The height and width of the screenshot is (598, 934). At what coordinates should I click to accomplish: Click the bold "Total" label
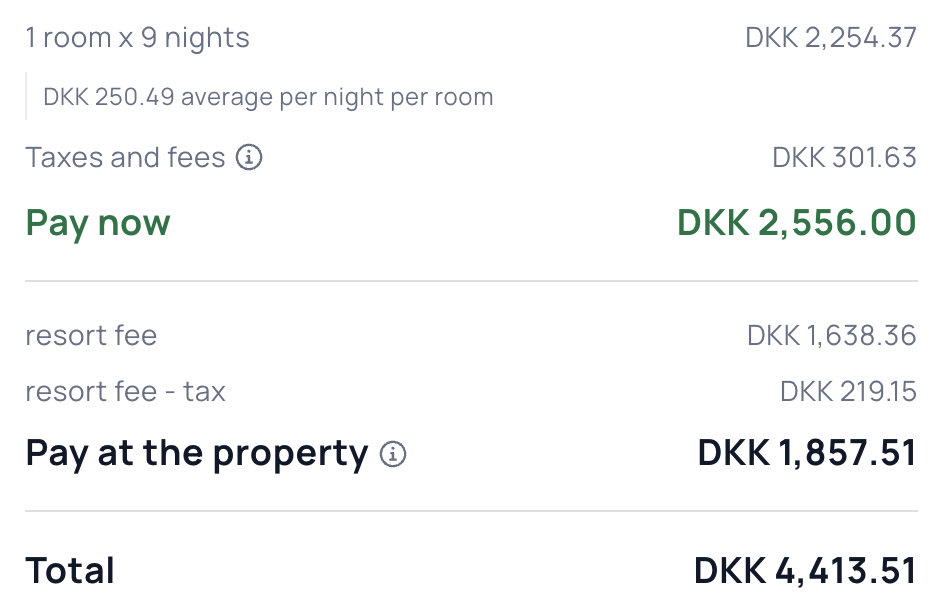[70, 571]
